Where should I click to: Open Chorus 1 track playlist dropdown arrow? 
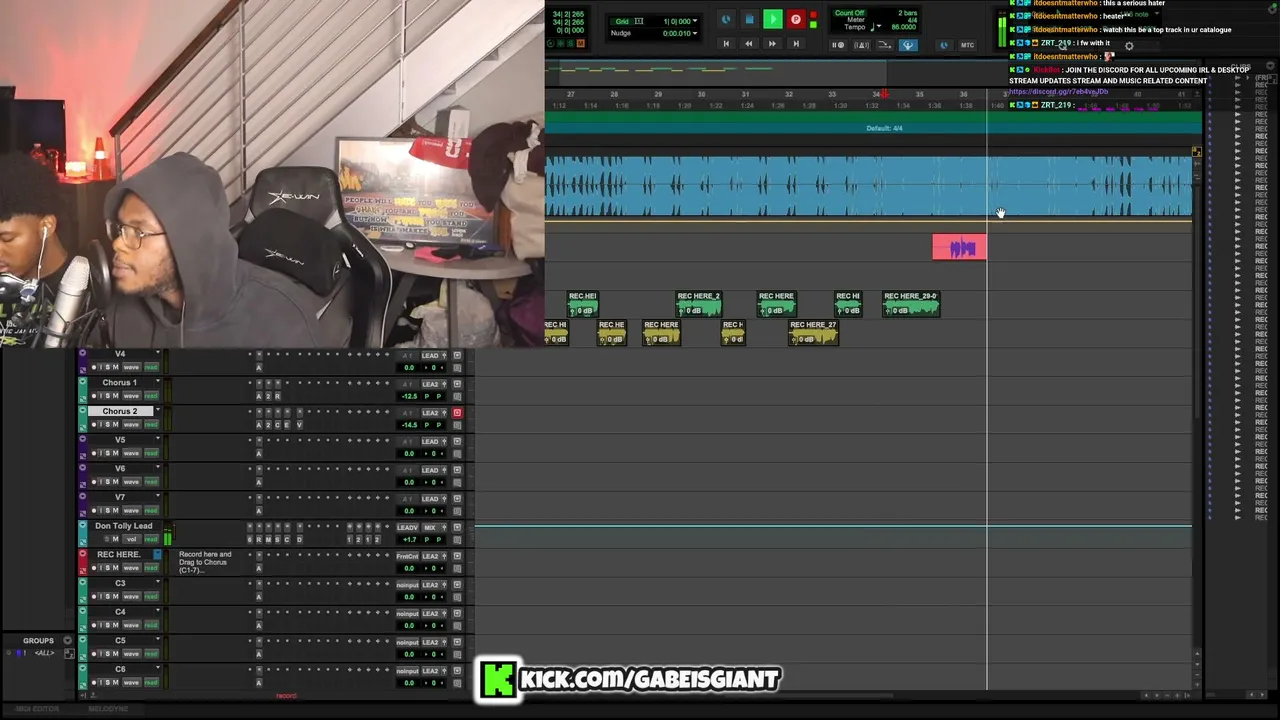pyautogui.click(x=158, y=381)
